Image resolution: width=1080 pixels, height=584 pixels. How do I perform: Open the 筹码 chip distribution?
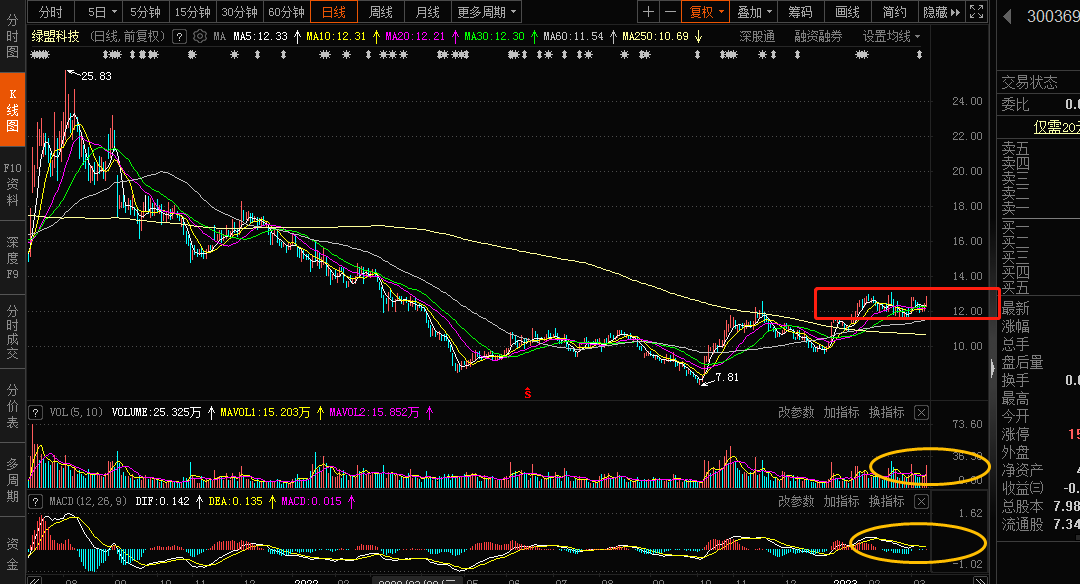800,12
